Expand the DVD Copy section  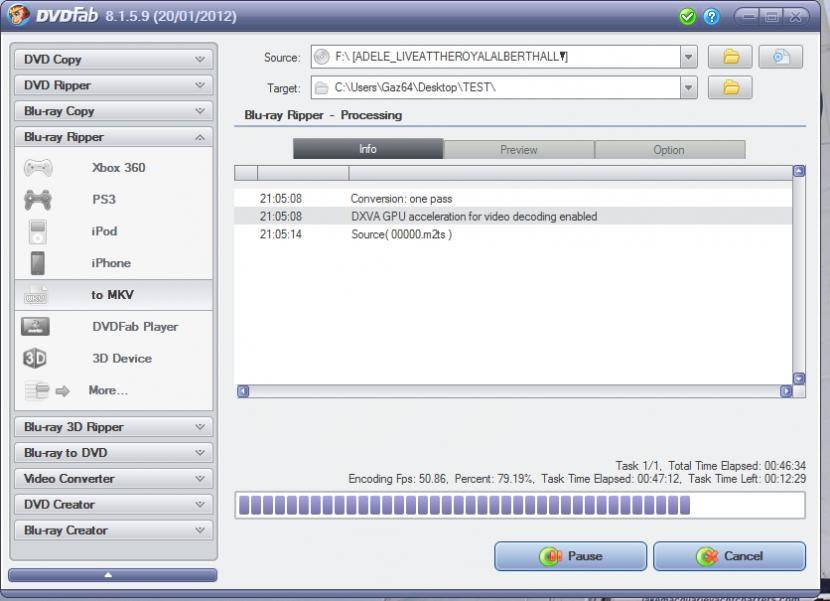click(114, 59)
